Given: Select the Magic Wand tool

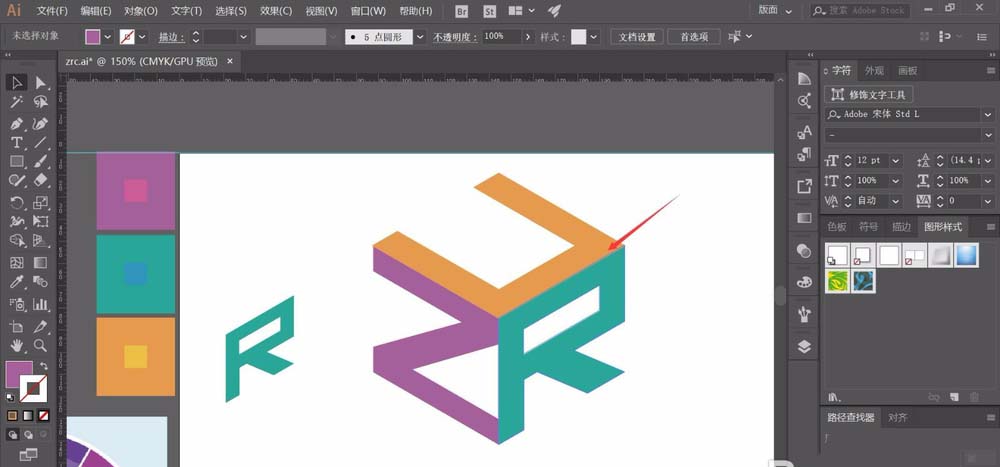Looking at the screenshot, I should [x=17, y=102].
